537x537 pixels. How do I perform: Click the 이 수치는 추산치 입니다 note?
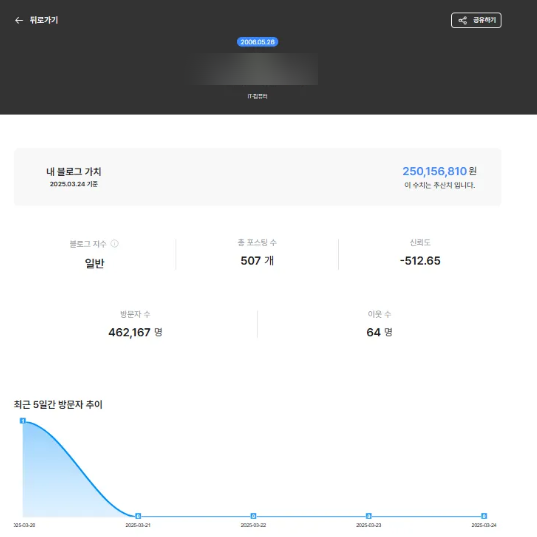coord(439,185)
